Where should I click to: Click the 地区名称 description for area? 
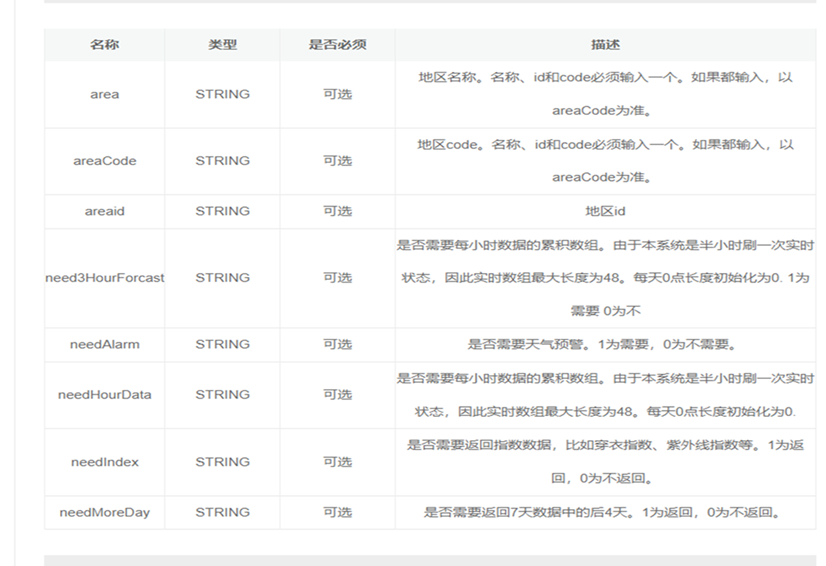coord(605,94)
